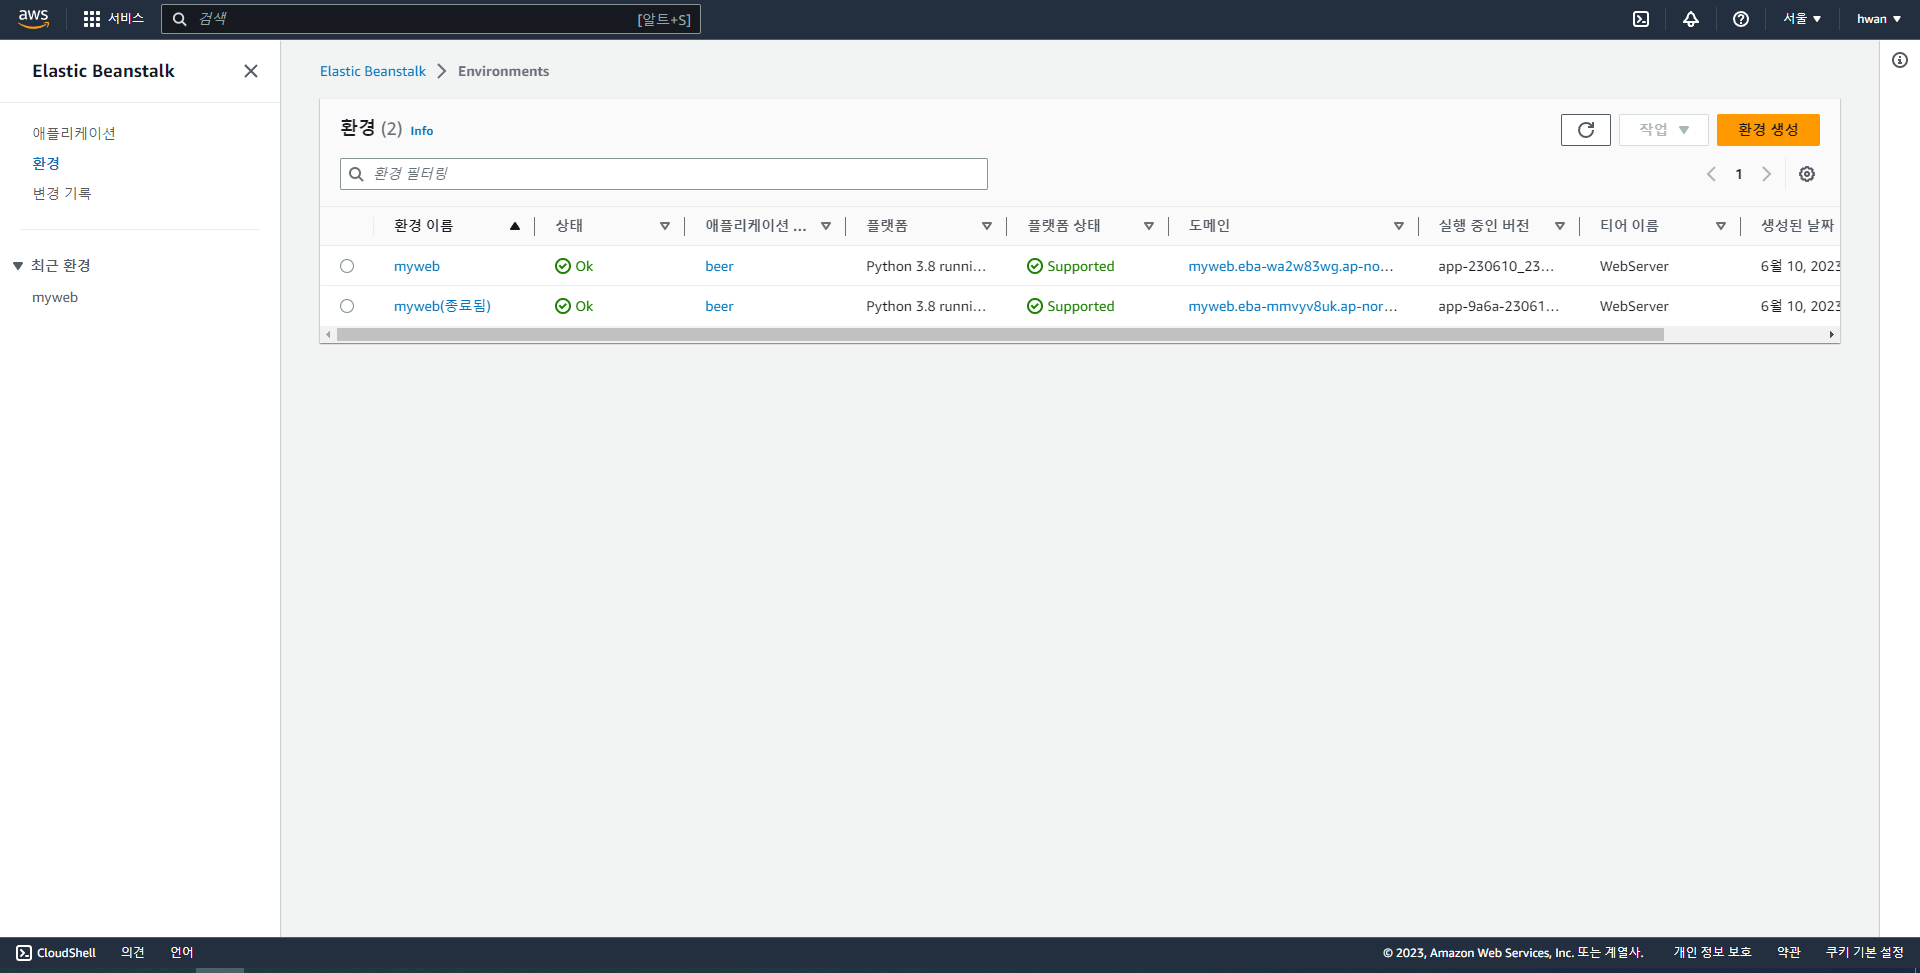This screenshot has width=1920, height=973.
Task: Open recent environment myweb in sidebar
Action: tap(55, 297)
